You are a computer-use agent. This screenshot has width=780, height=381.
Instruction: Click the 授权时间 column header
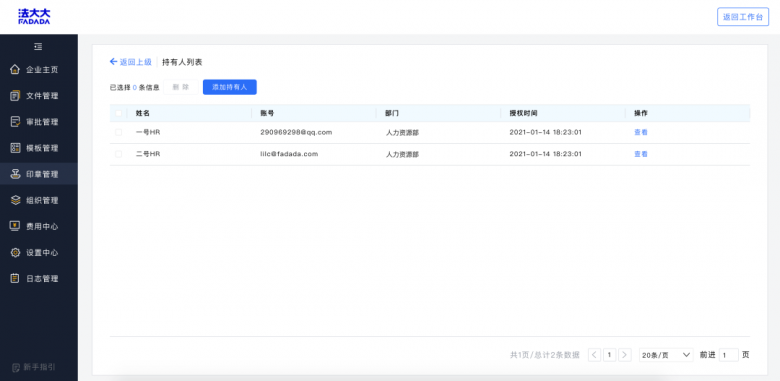(x=523, y=113)
